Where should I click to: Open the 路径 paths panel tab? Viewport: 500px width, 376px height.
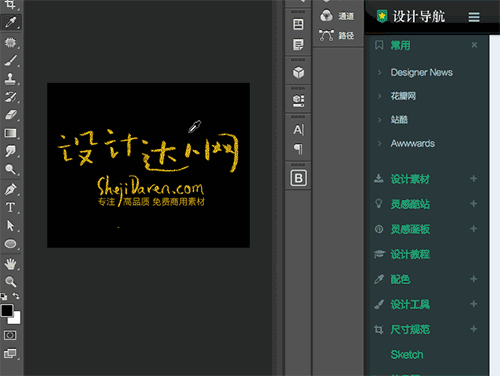point(337,35)
